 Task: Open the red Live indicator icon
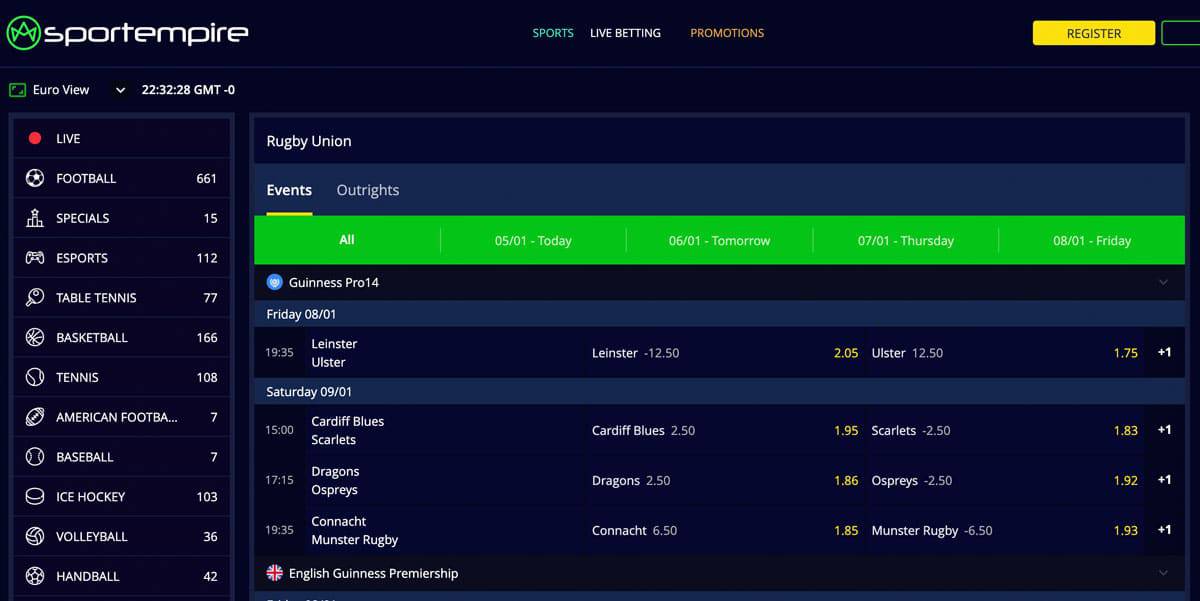pos(35,139)
